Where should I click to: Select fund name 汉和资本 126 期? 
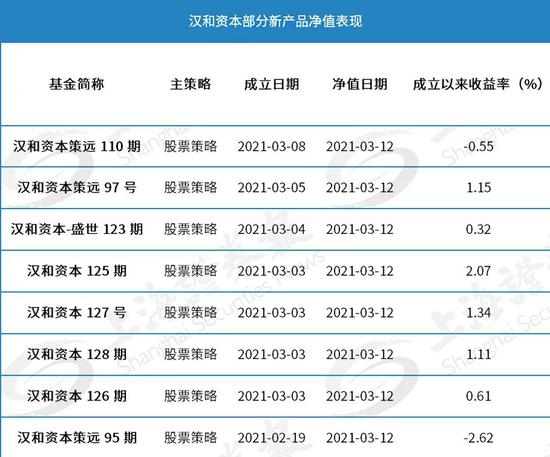(x=77, y=396)
